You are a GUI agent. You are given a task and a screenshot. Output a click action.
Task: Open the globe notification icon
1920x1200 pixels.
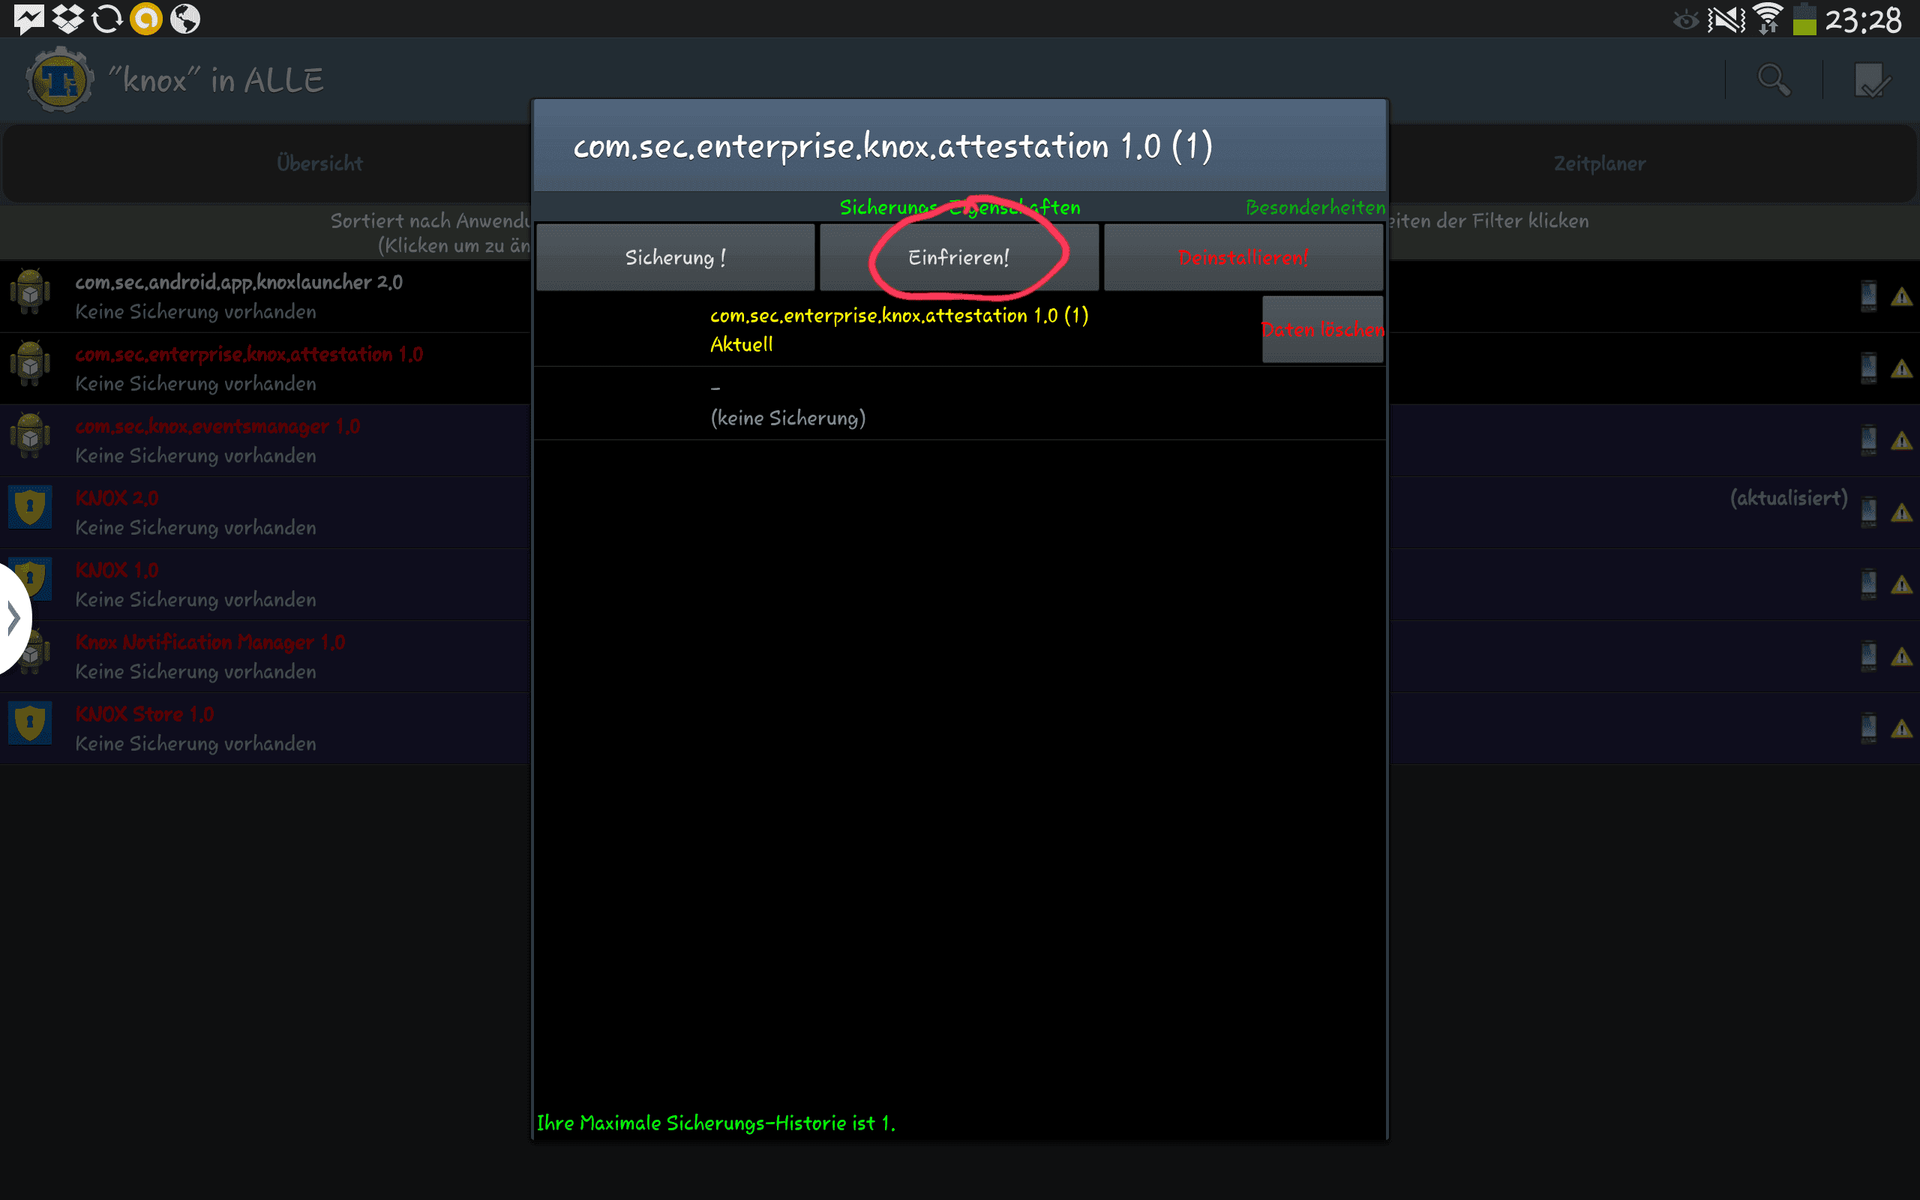(x=185, y=18)
